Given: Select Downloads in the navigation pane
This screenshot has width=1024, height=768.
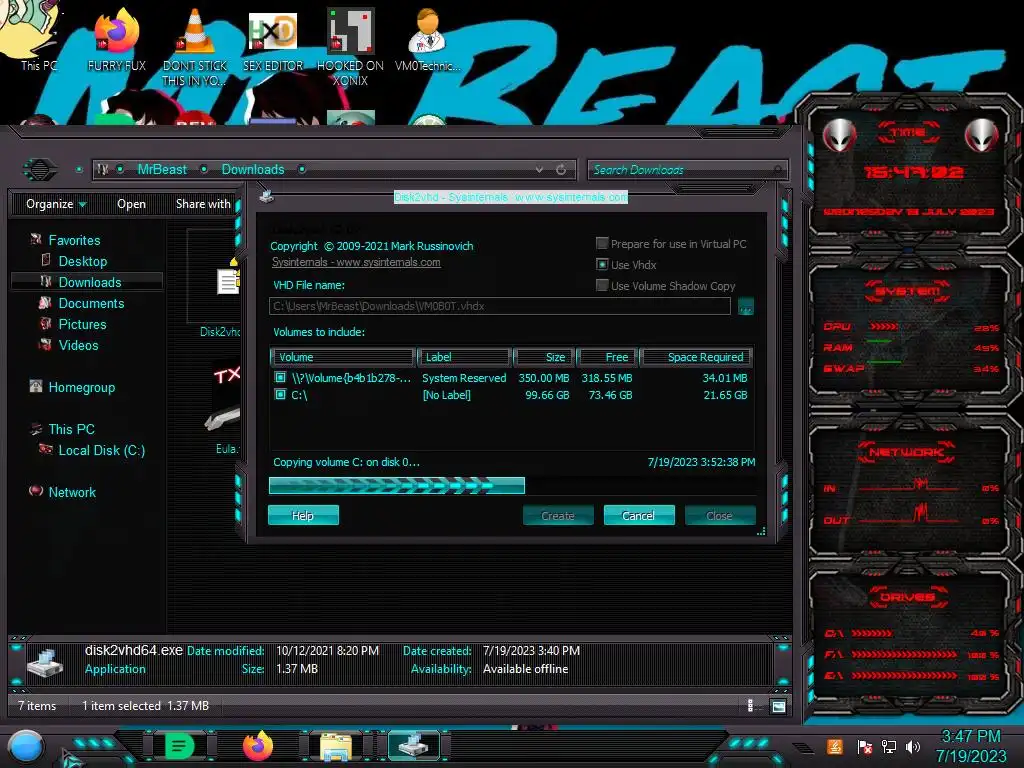Looking at the screenshot, I should coord(89,282).
